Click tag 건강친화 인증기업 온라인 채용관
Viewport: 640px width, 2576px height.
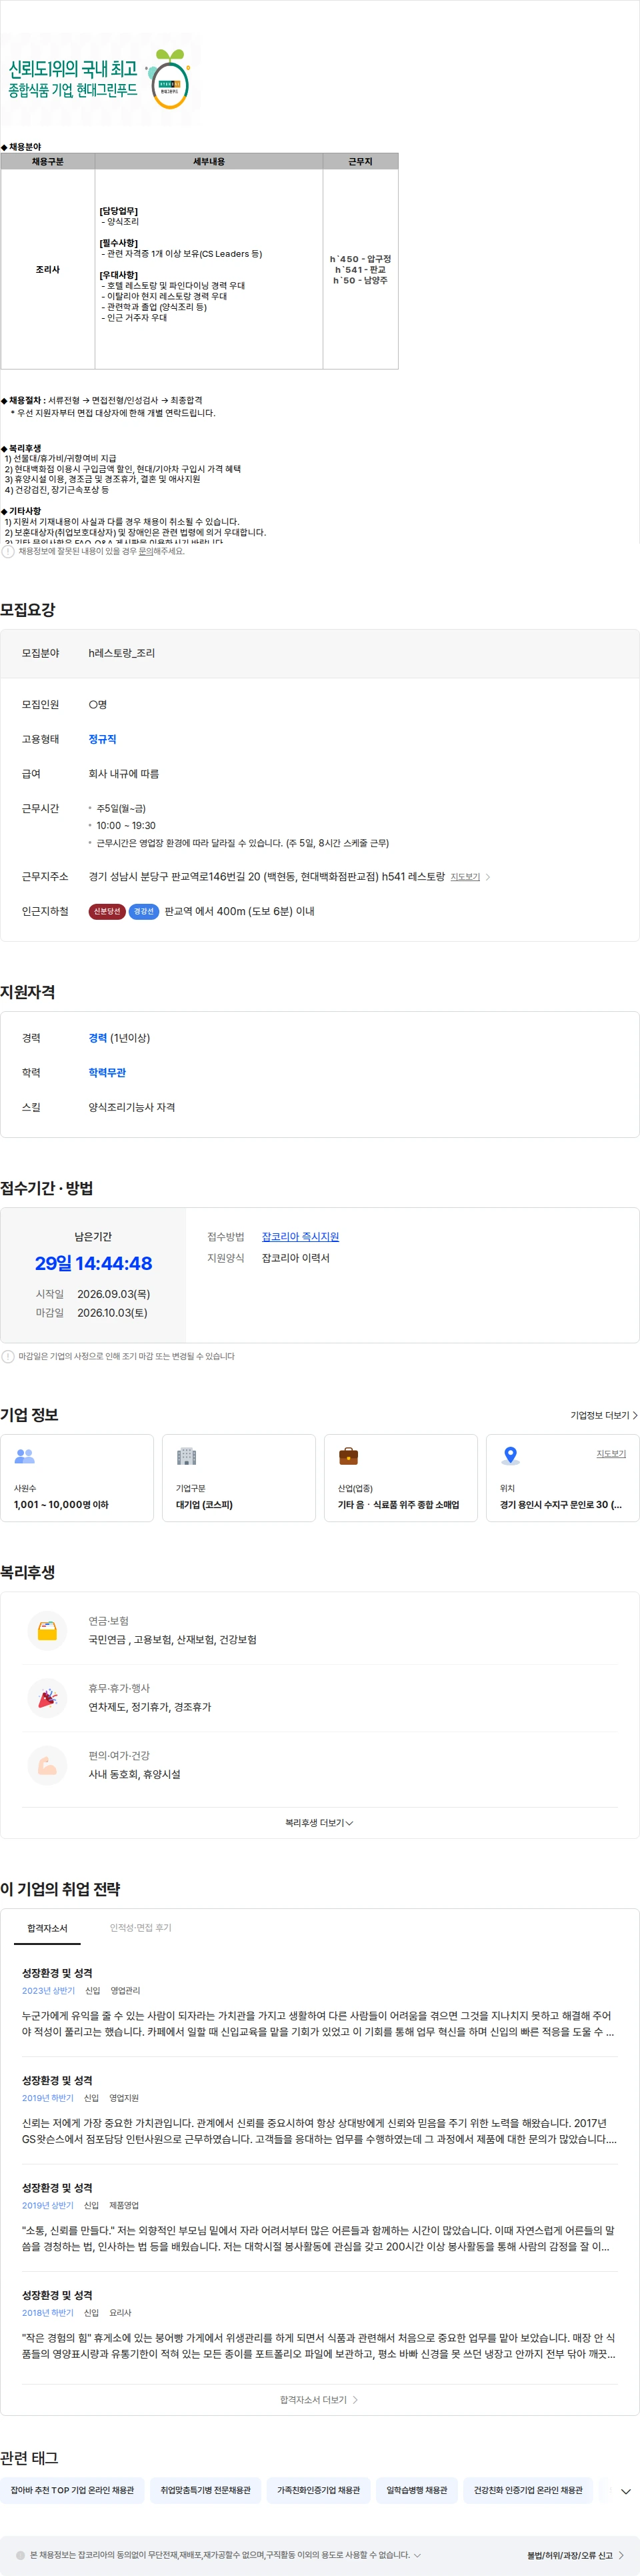pyautogui.click(x=528, y=2490)
